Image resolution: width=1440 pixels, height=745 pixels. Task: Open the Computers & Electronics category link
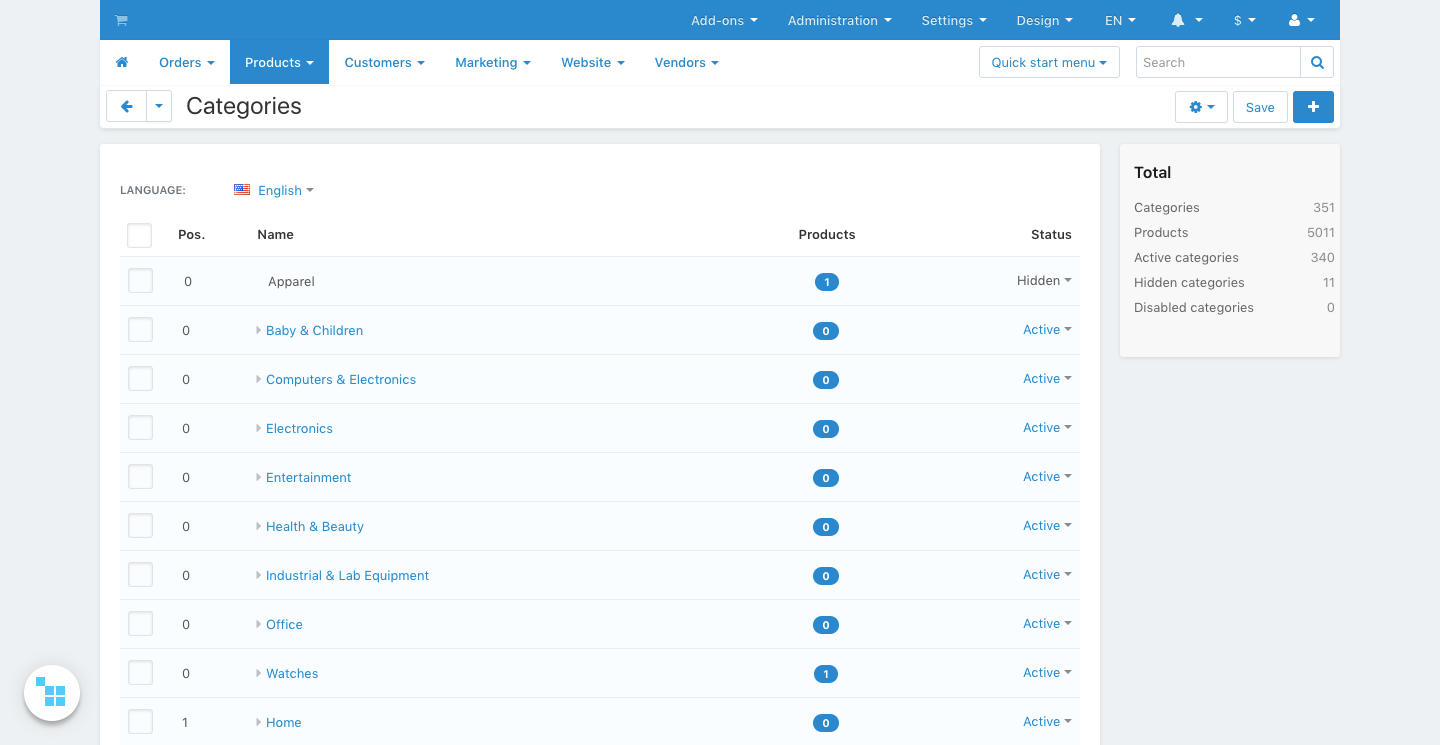coord(341,379)
